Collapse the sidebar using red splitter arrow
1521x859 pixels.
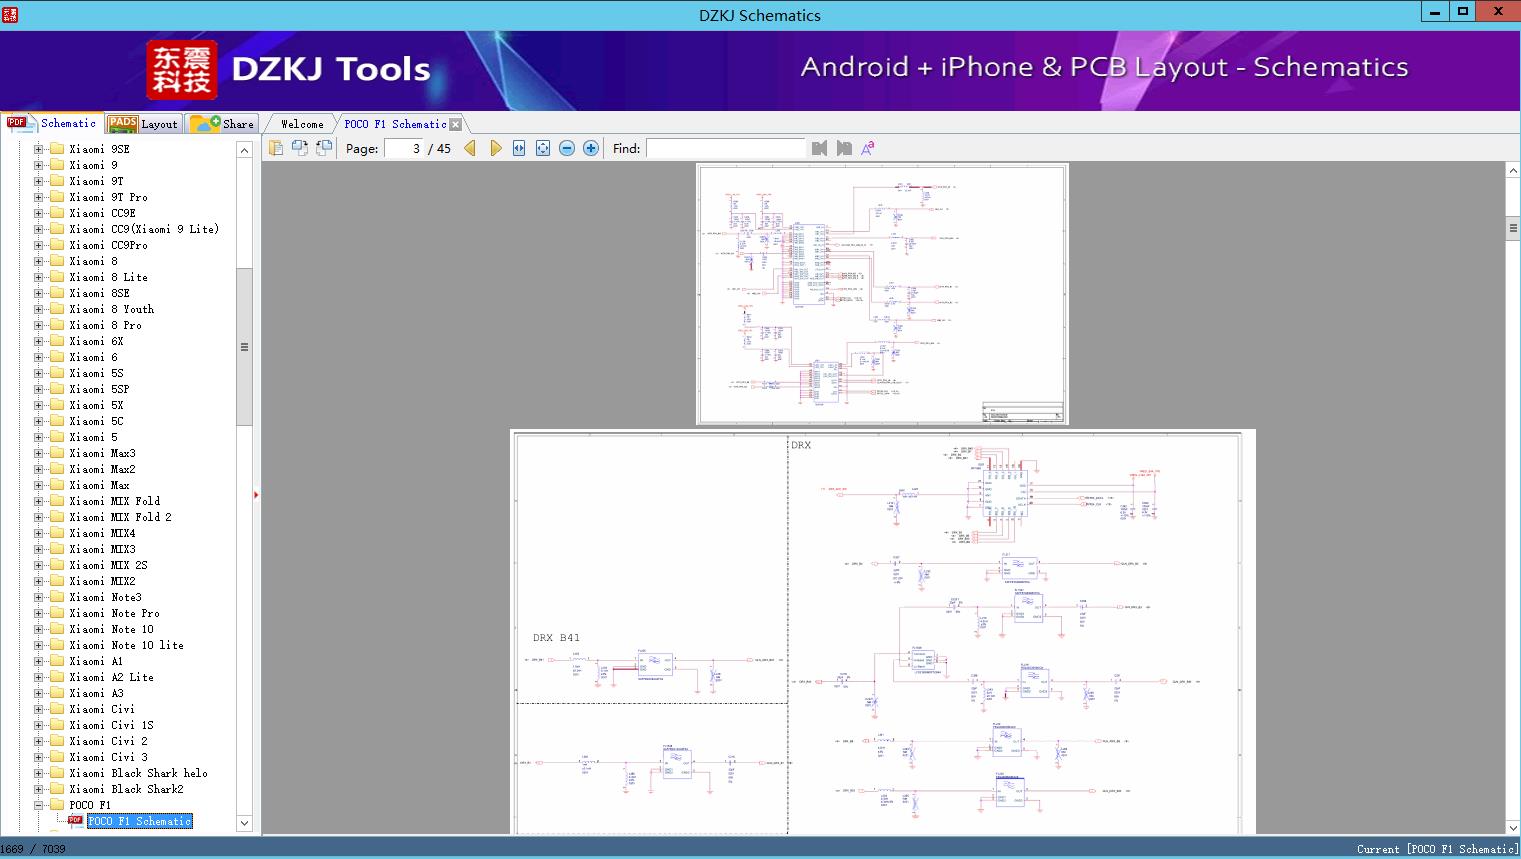pos(256,495)
